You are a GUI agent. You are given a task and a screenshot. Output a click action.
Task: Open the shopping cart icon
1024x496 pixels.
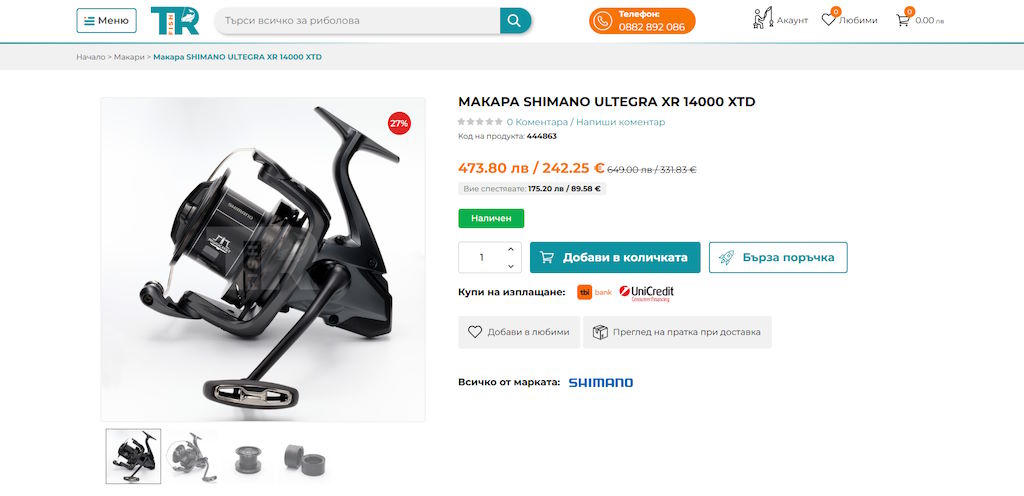(x=903, y=20)
